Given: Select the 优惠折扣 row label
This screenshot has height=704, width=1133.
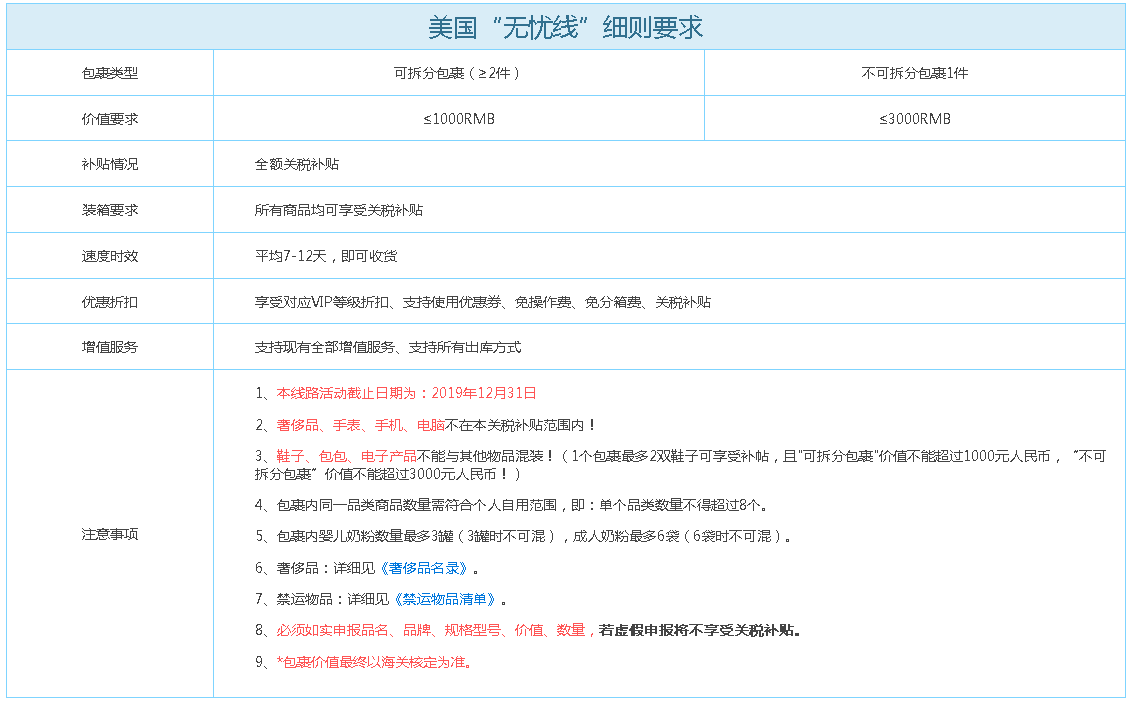Looking at the screenshot, I should [110, 302].
